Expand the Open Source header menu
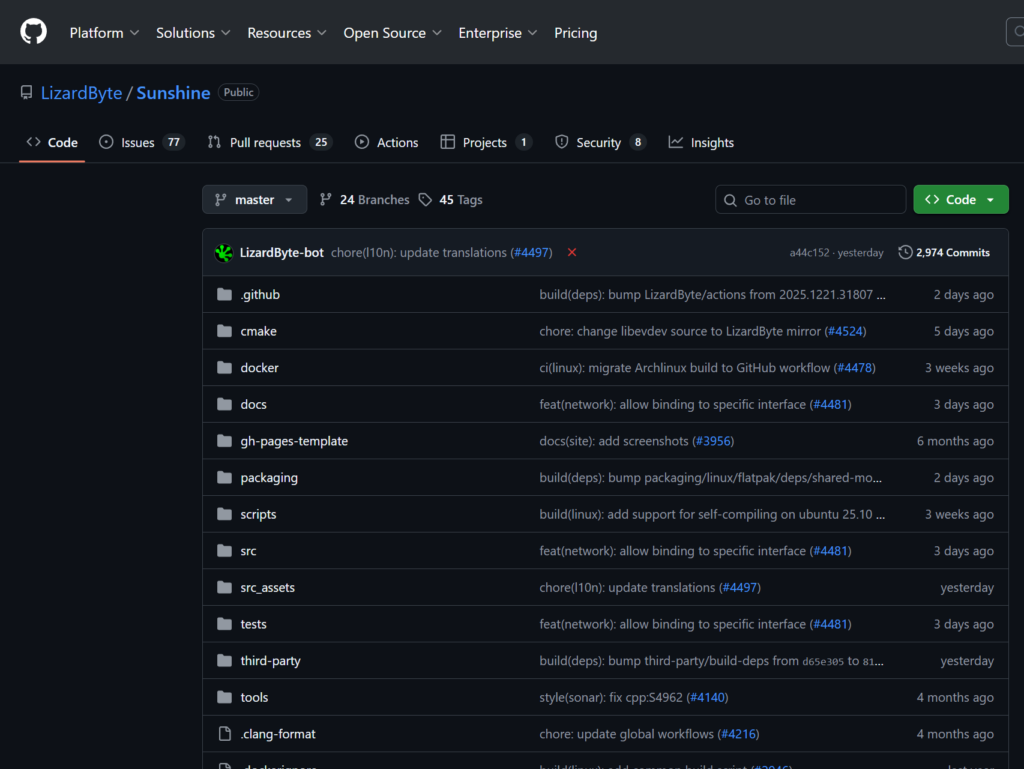The image size is (1024, 769). [x=392, y=33]
